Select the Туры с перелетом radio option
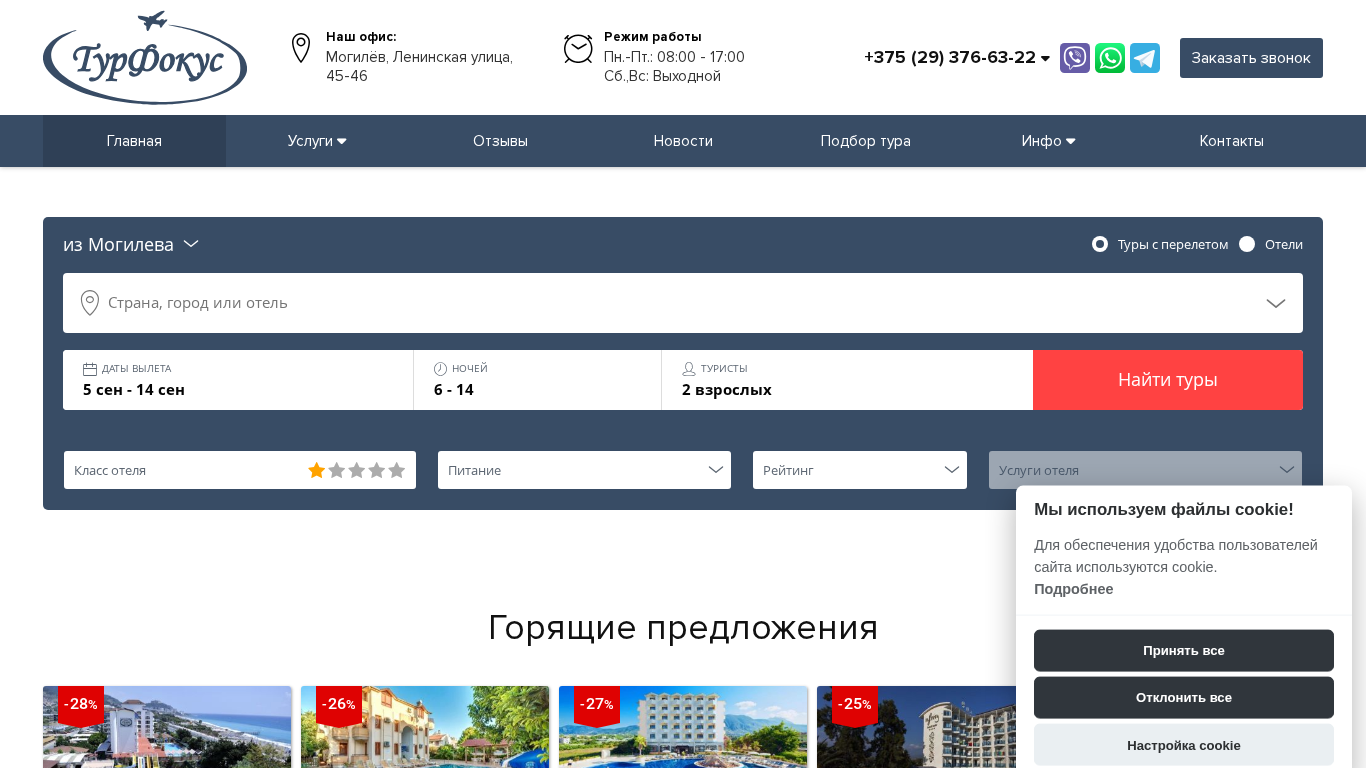 tap(1100, 244)
